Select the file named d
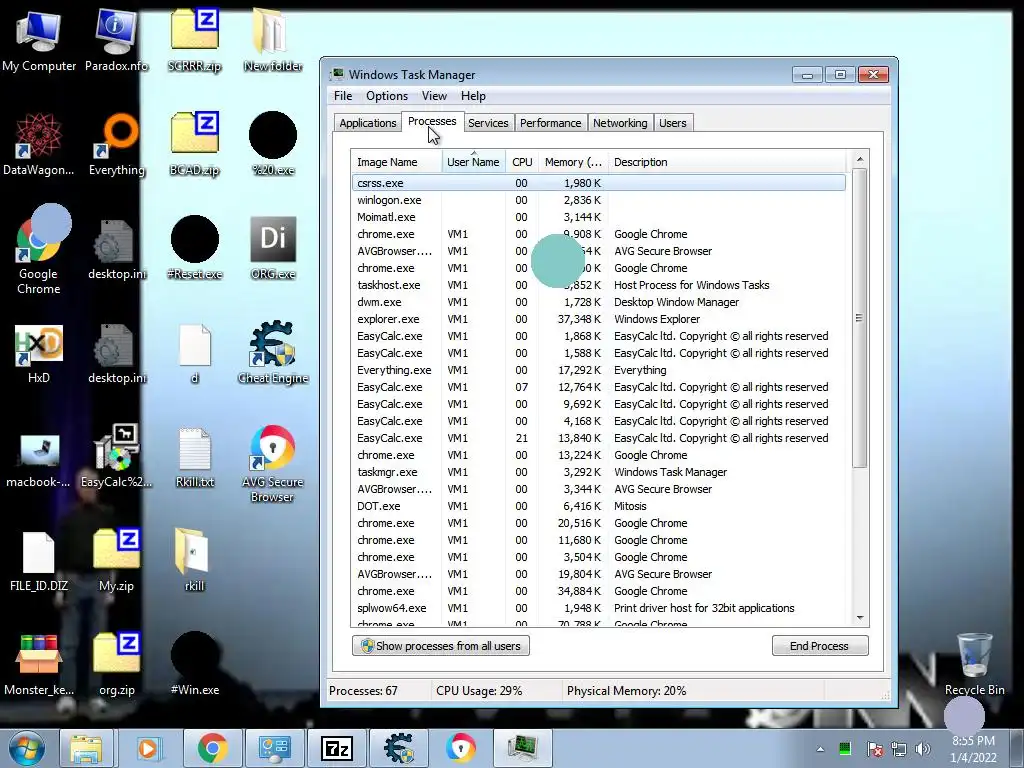 point(195,353)
